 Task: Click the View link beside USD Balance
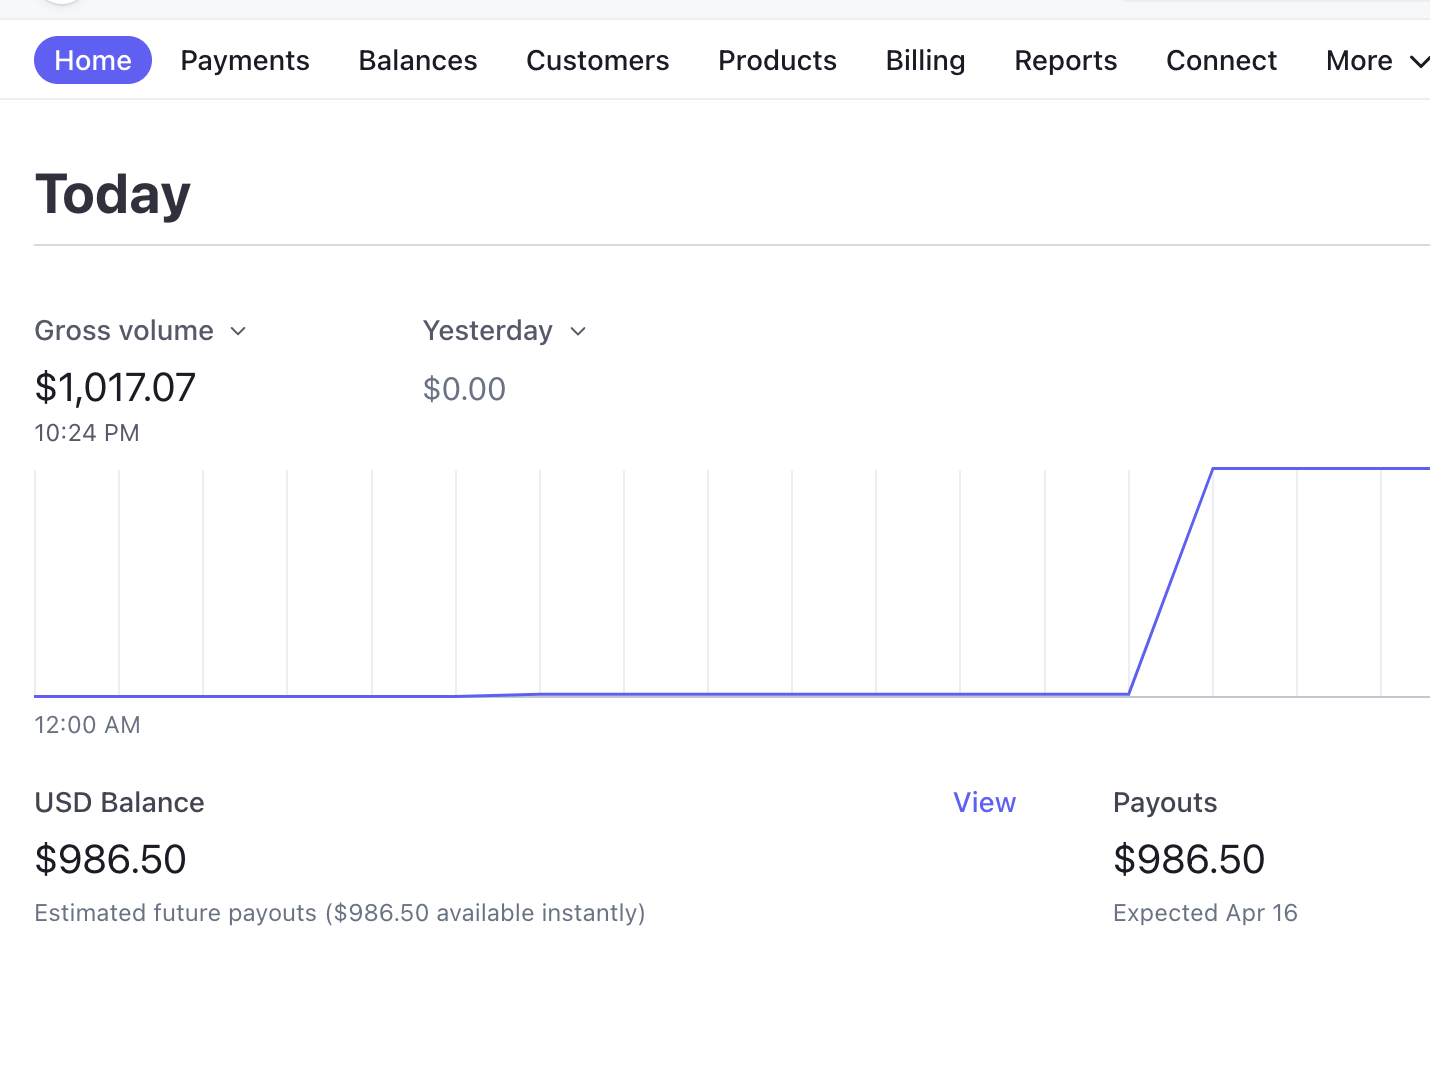984,803
